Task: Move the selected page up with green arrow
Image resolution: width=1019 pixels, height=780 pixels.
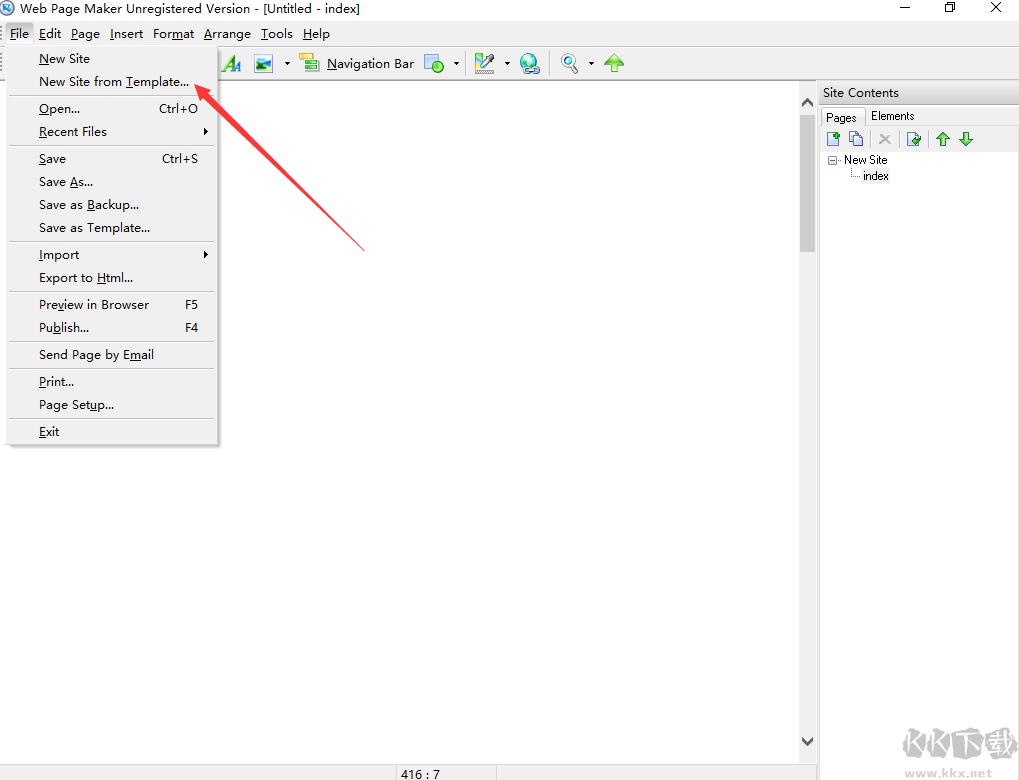Action: [942, 138]
